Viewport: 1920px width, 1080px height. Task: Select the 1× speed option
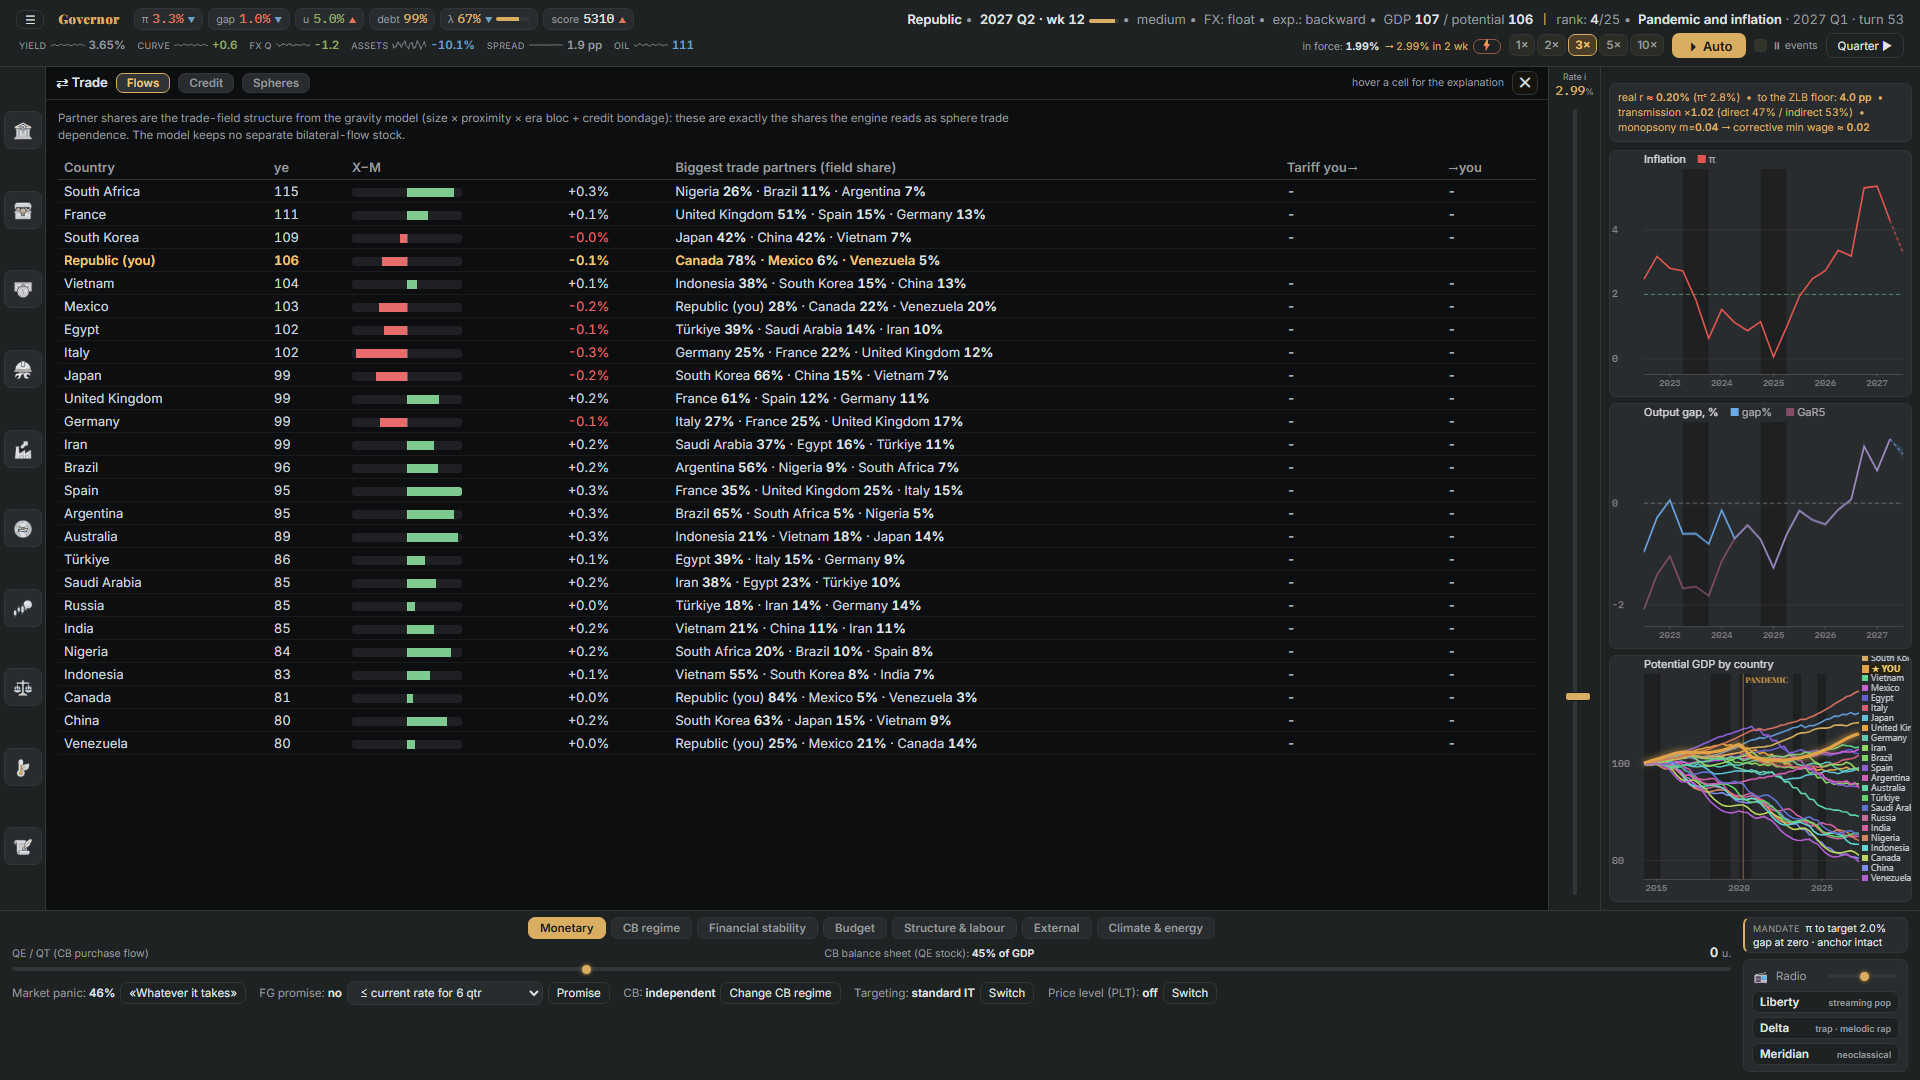[x=1522, y=45]
